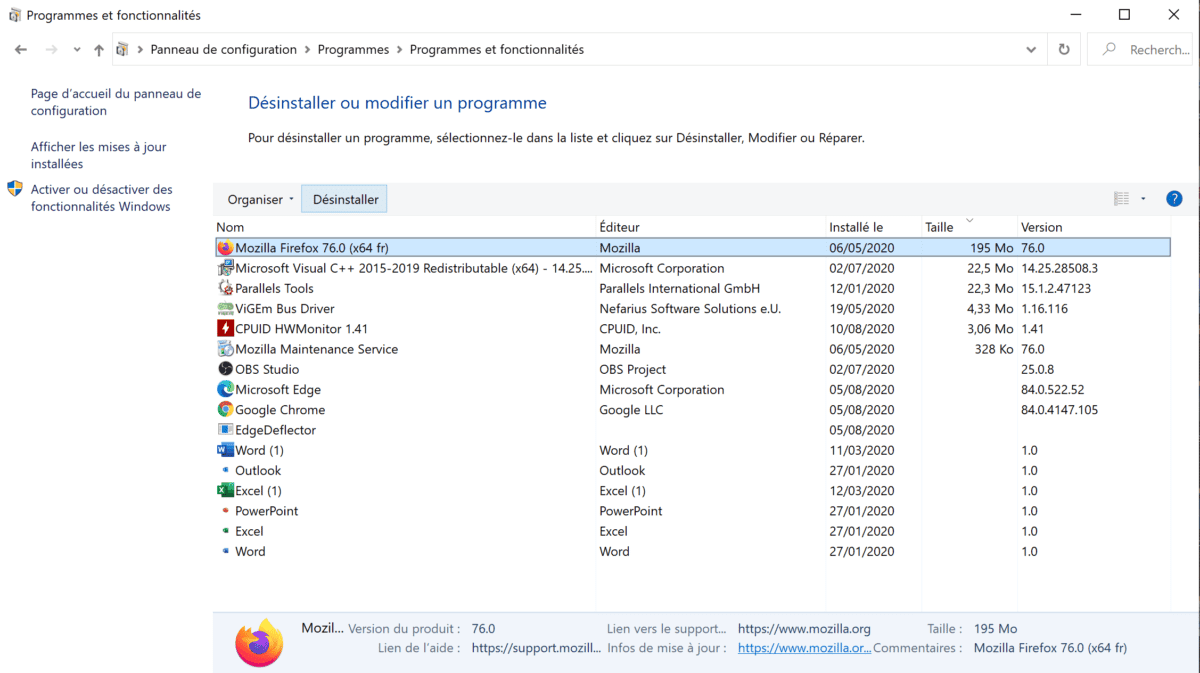Viewport: 1200px width, 673px height.
Task: Open help with the blue question mark
Action: 1174,199
